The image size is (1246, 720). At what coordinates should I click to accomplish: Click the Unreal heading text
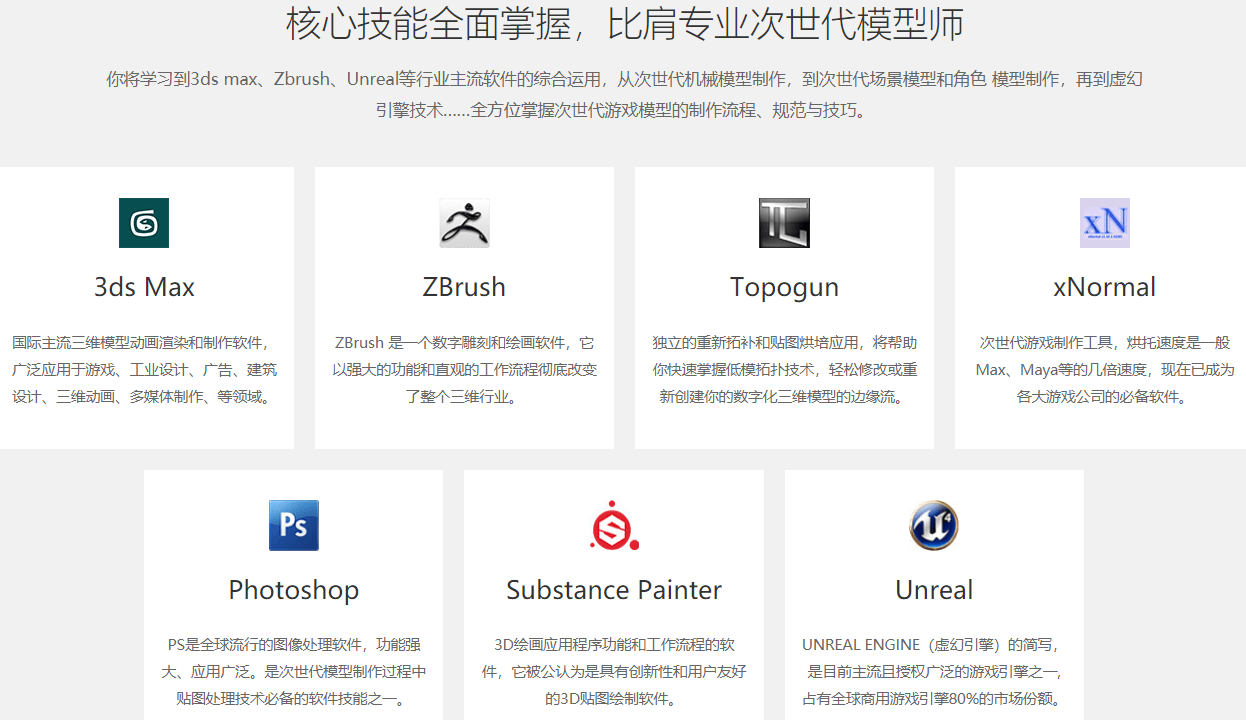[x=934, y=590]
